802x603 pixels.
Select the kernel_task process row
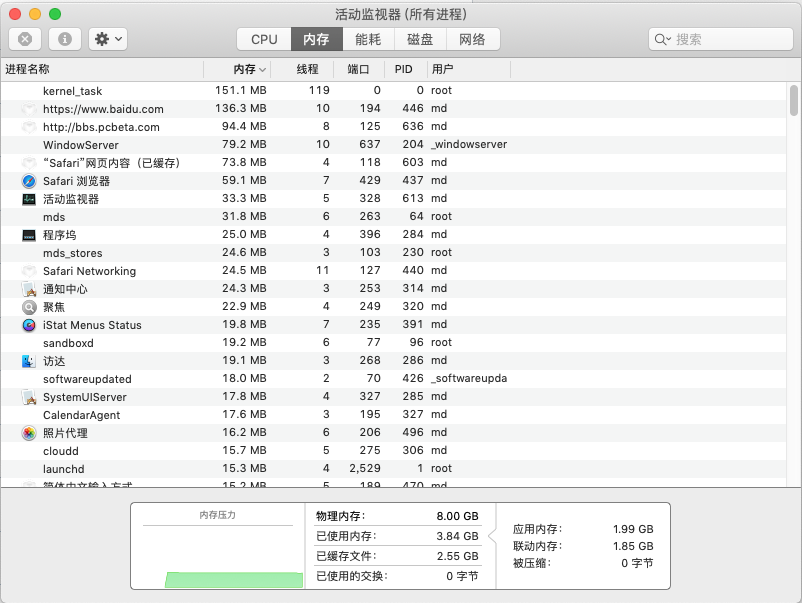click(300, 91)
